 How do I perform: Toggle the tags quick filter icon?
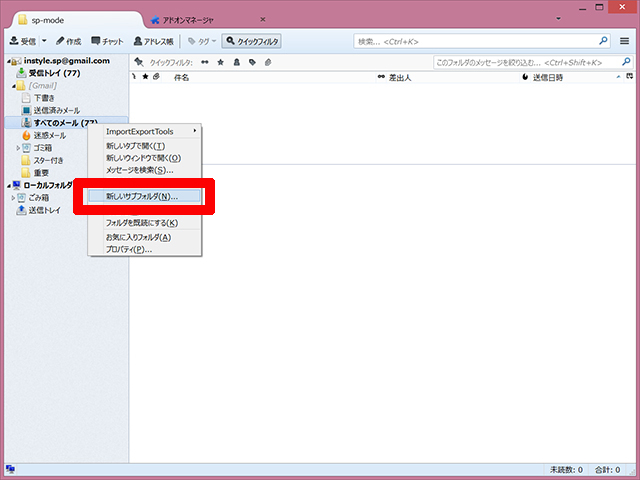pos(252,62)
